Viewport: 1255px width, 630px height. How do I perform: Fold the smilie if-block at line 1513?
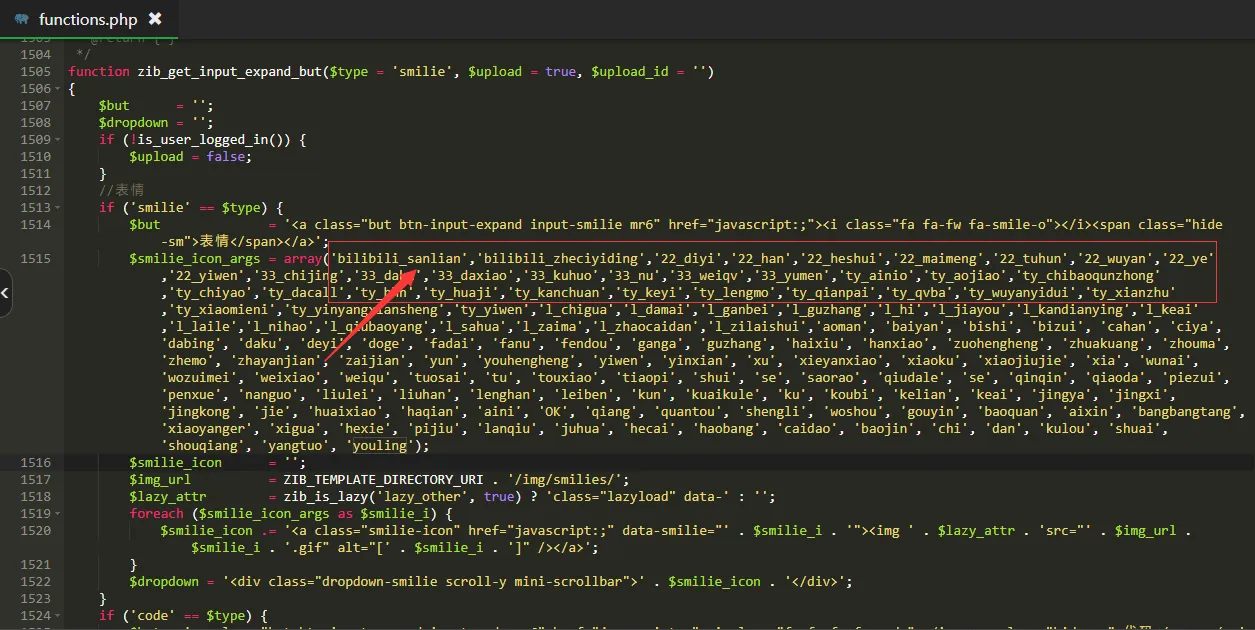tap(57, 207)
